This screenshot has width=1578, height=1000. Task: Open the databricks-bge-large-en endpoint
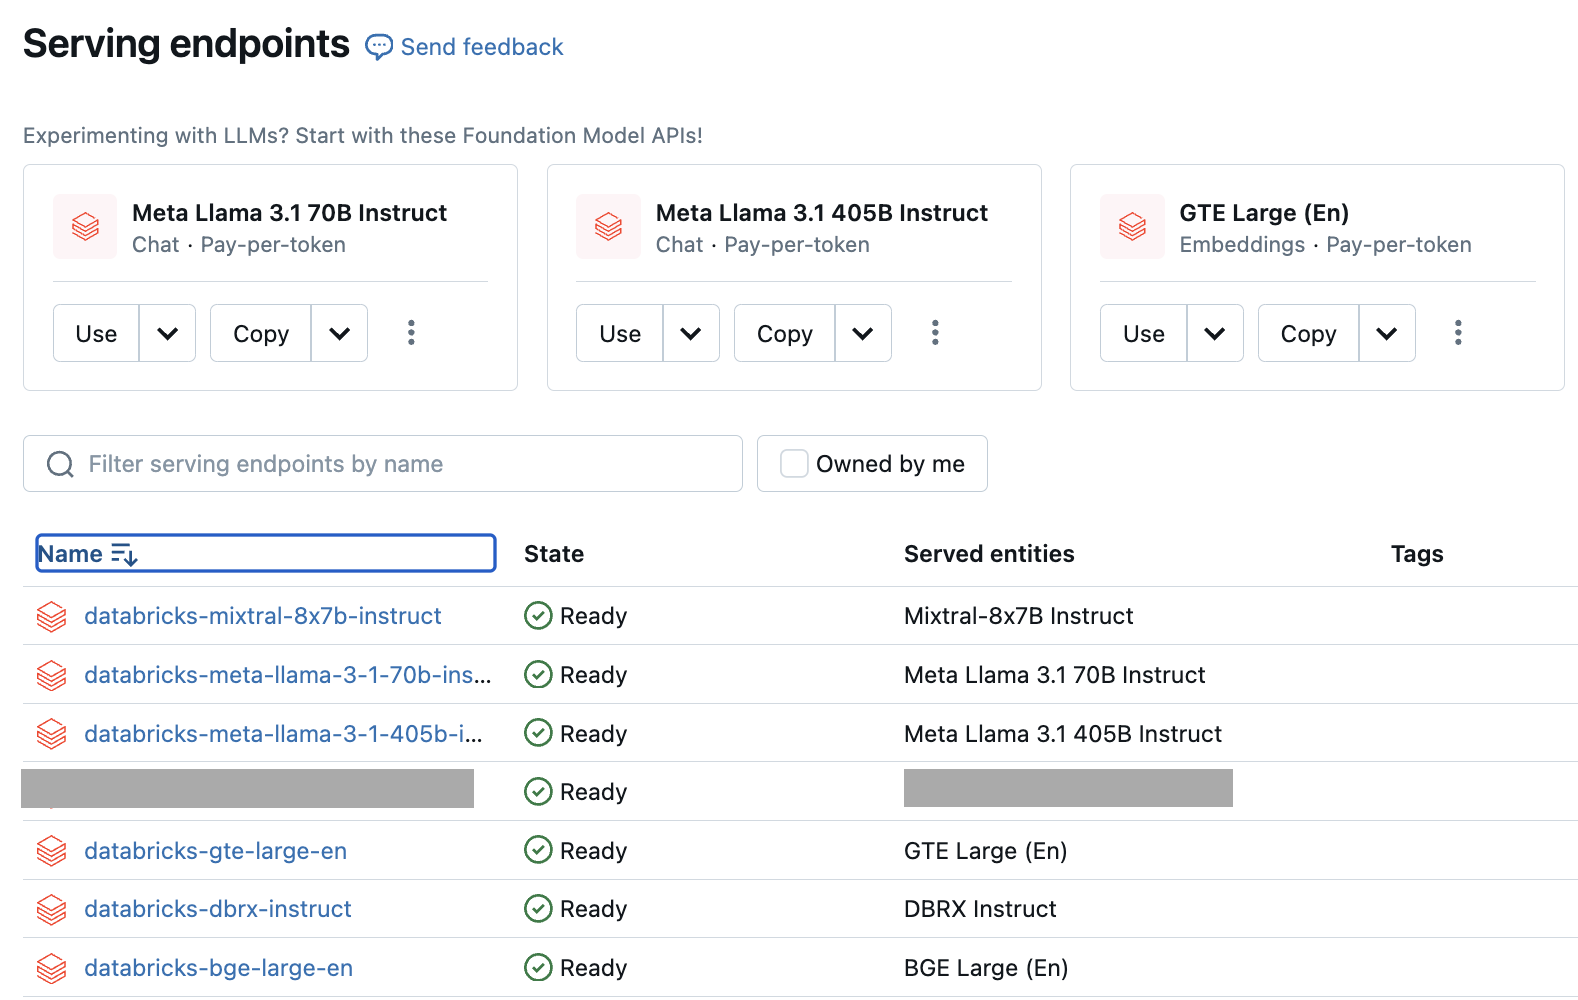tap(219, 968)
